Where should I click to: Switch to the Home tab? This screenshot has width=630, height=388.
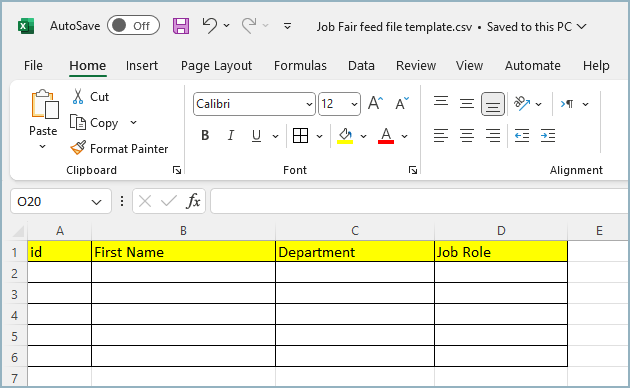[x=88, y=65]
